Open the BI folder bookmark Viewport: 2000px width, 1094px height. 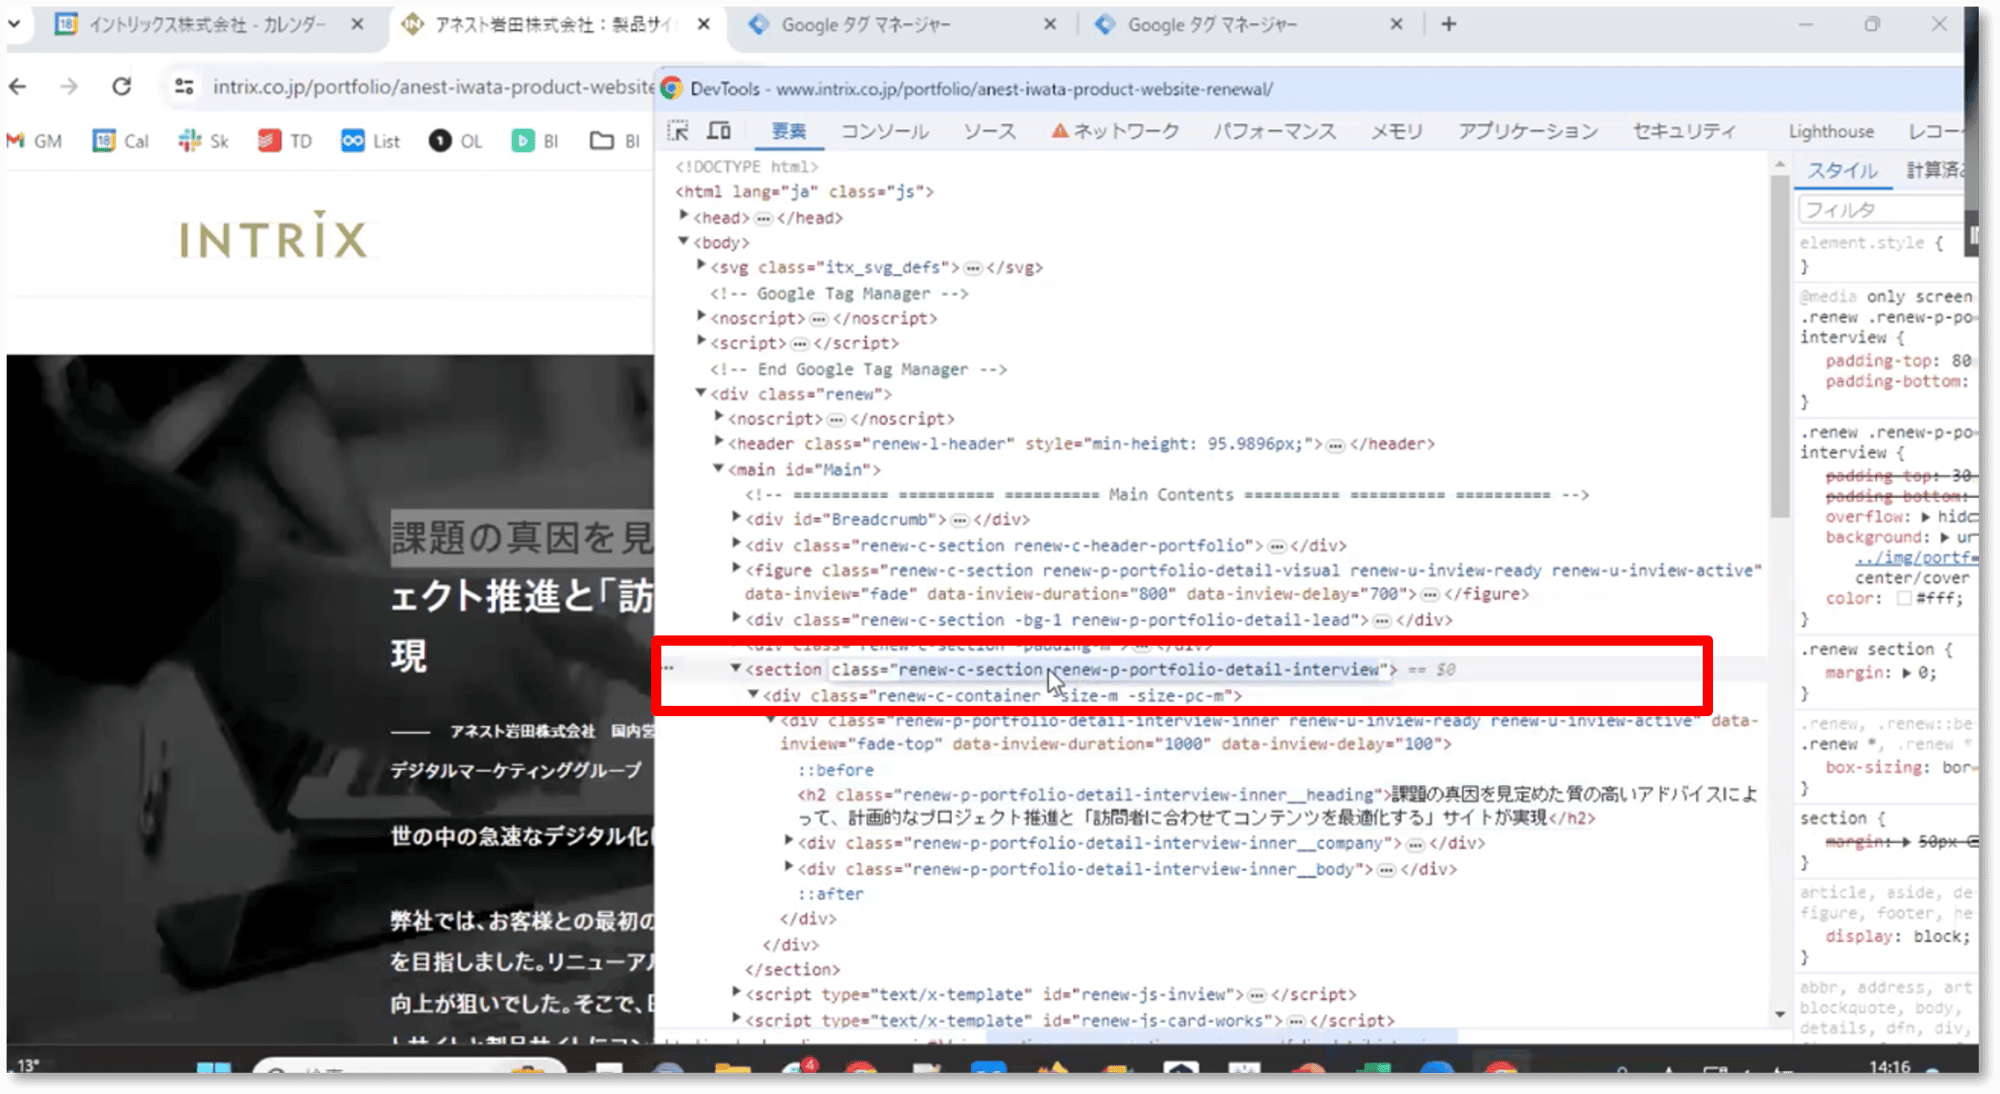(x=615, y=141)
